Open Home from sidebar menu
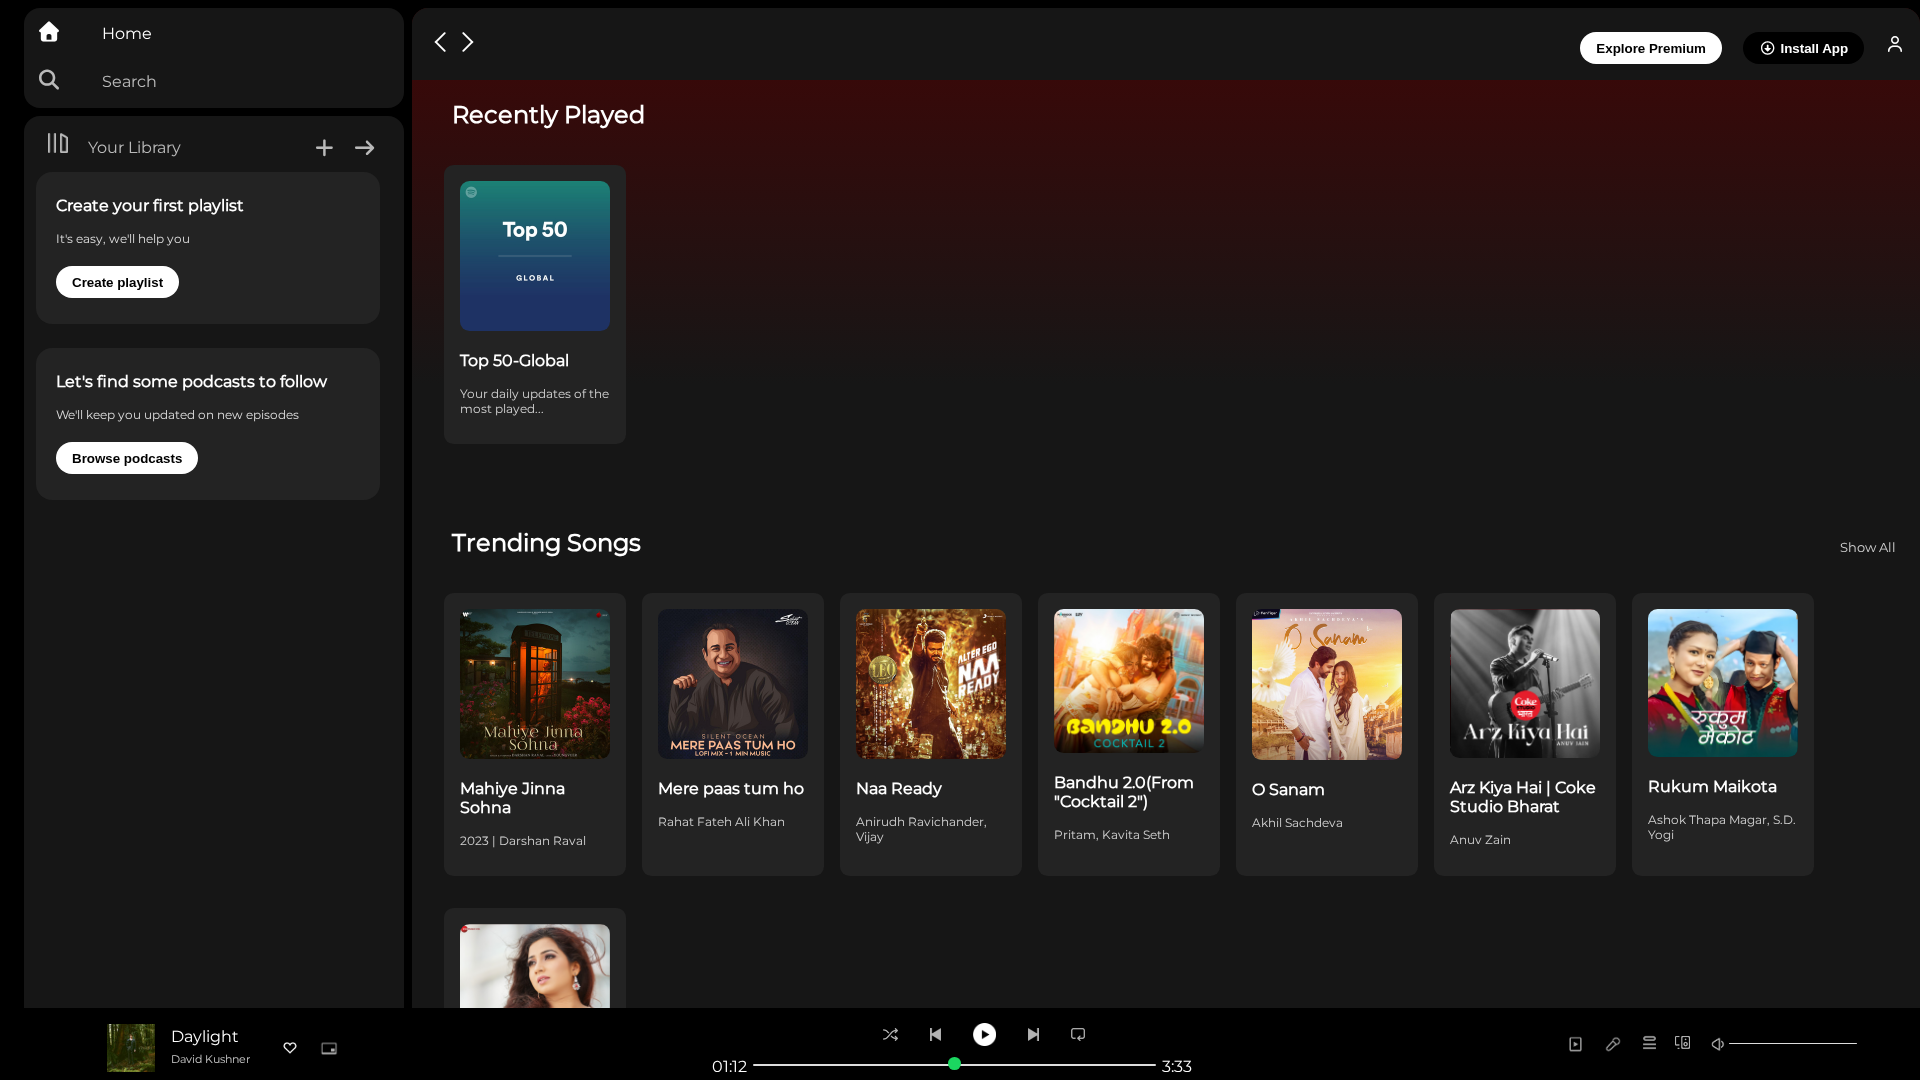This screenshot has width=1920, height=1080. [x=127, y=33]
